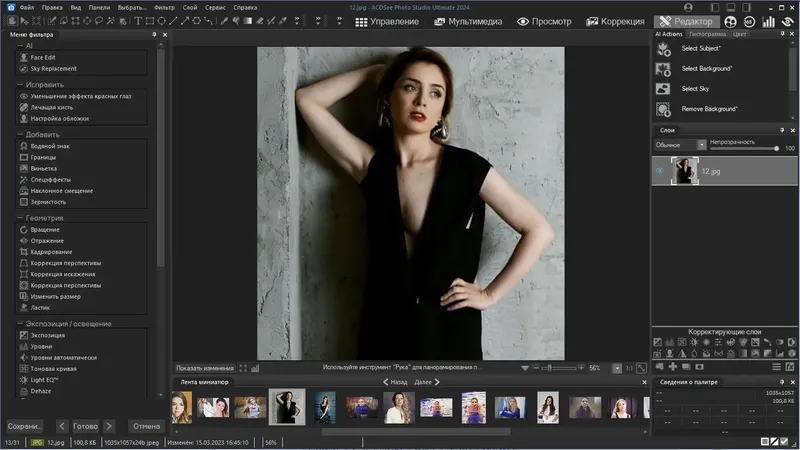The height and width of the screenshot is (450, 800).
Task: Click the Remove Background AI action
Action: [709, 108]
